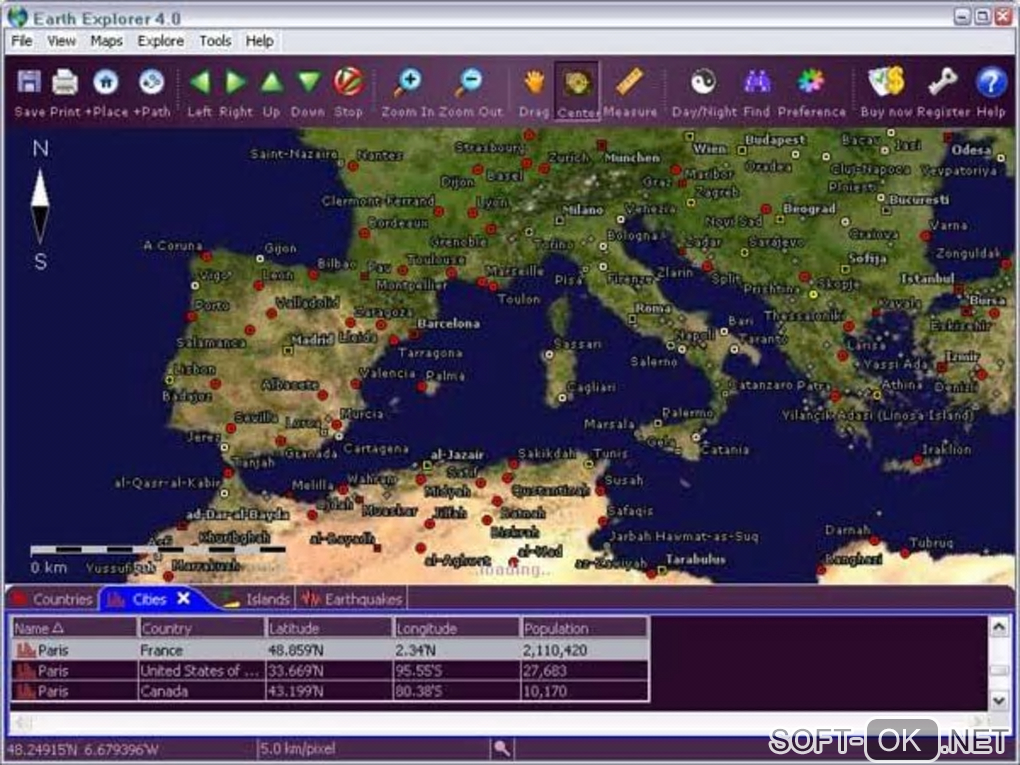Sort table by Population column
Screen dimensions: 1020x765
click(x=584, y=628)
